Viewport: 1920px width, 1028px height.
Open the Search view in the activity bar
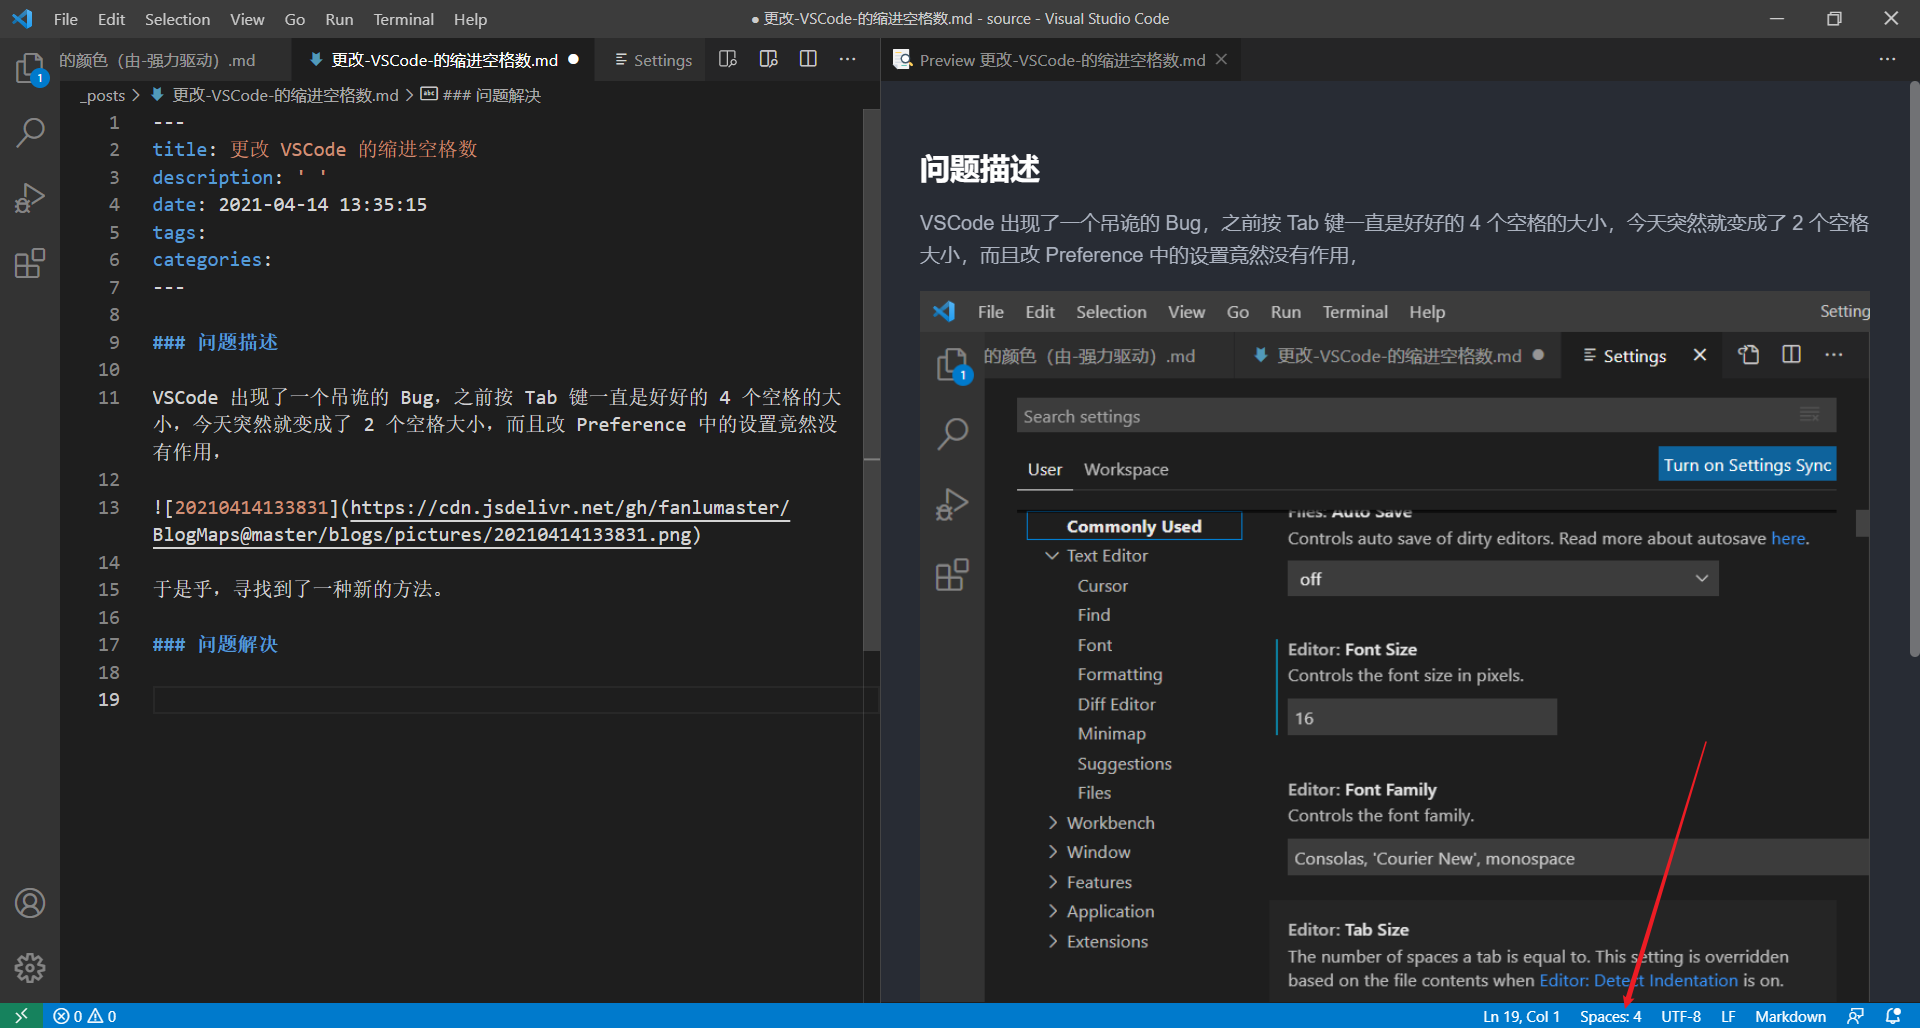30,132
